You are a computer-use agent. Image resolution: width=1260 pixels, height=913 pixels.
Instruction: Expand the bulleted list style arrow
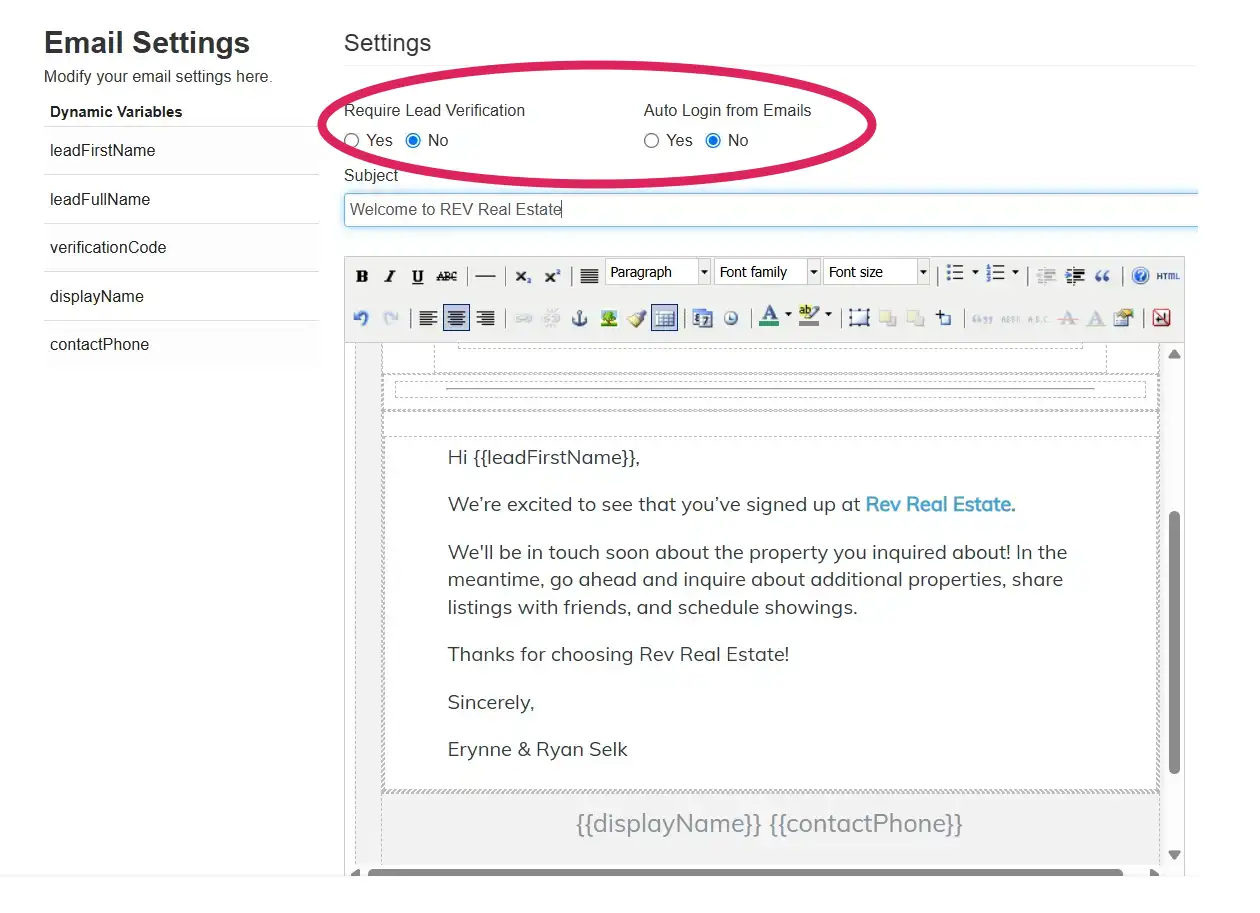coord(975,273)
